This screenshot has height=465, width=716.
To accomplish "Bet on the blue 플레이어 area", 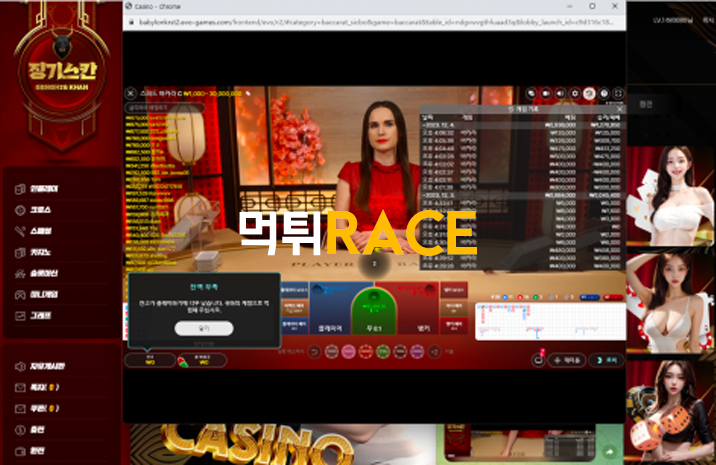I will click(330, 308).
